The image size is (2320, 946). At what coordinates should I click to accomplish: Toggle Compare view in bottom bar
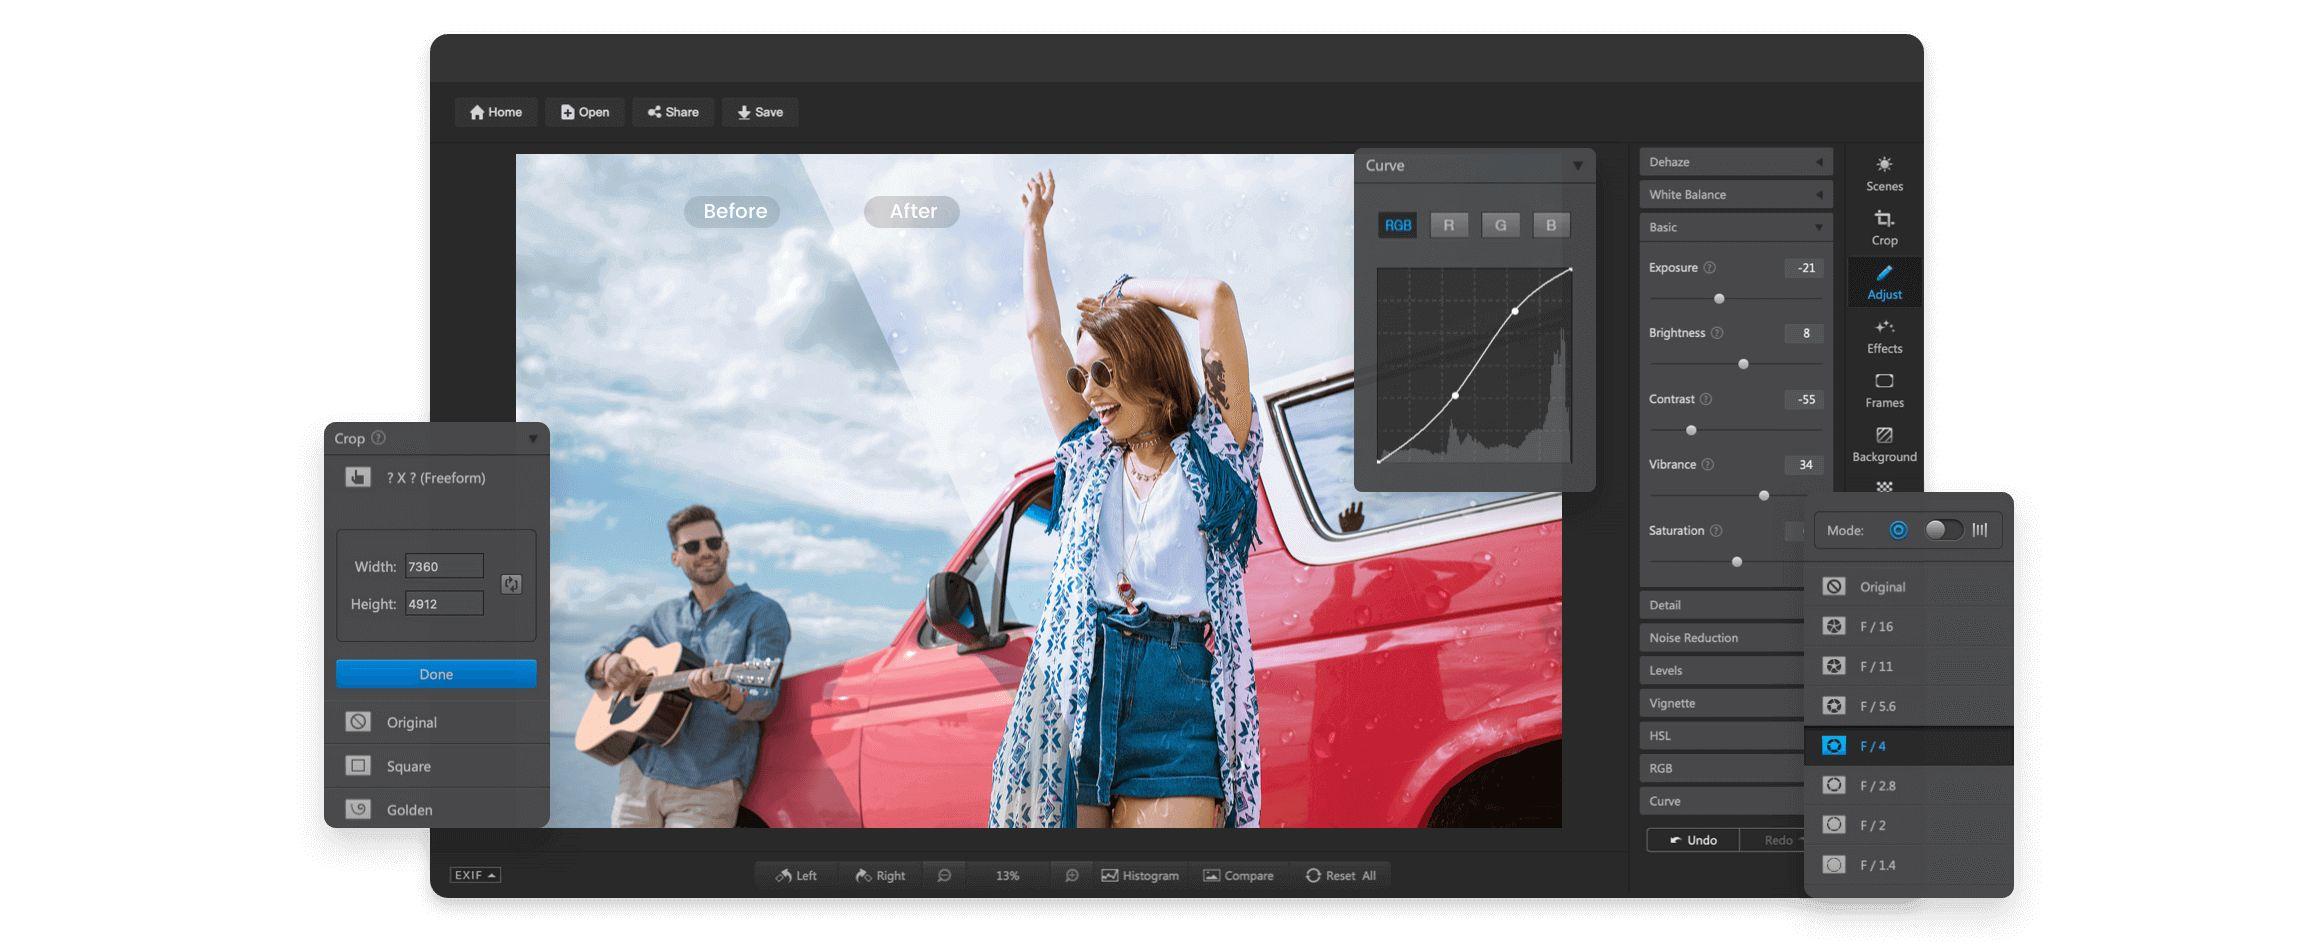pos(1240,875)
